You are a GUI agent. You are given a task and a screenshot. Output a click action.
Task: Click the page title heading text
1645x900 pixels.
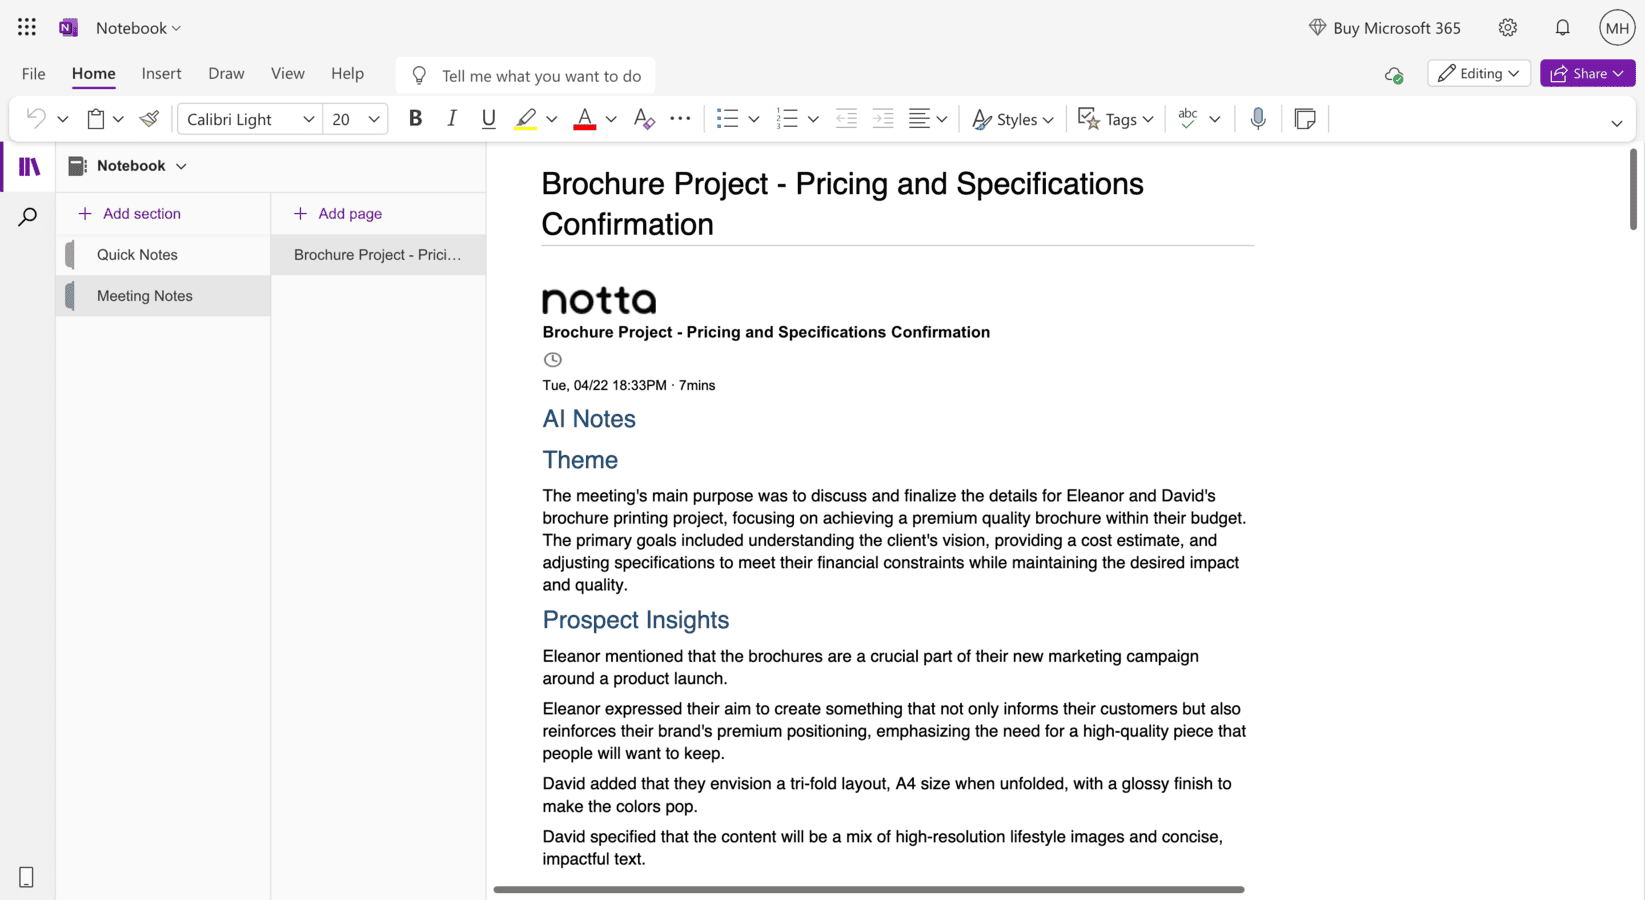tap(842, 204)
